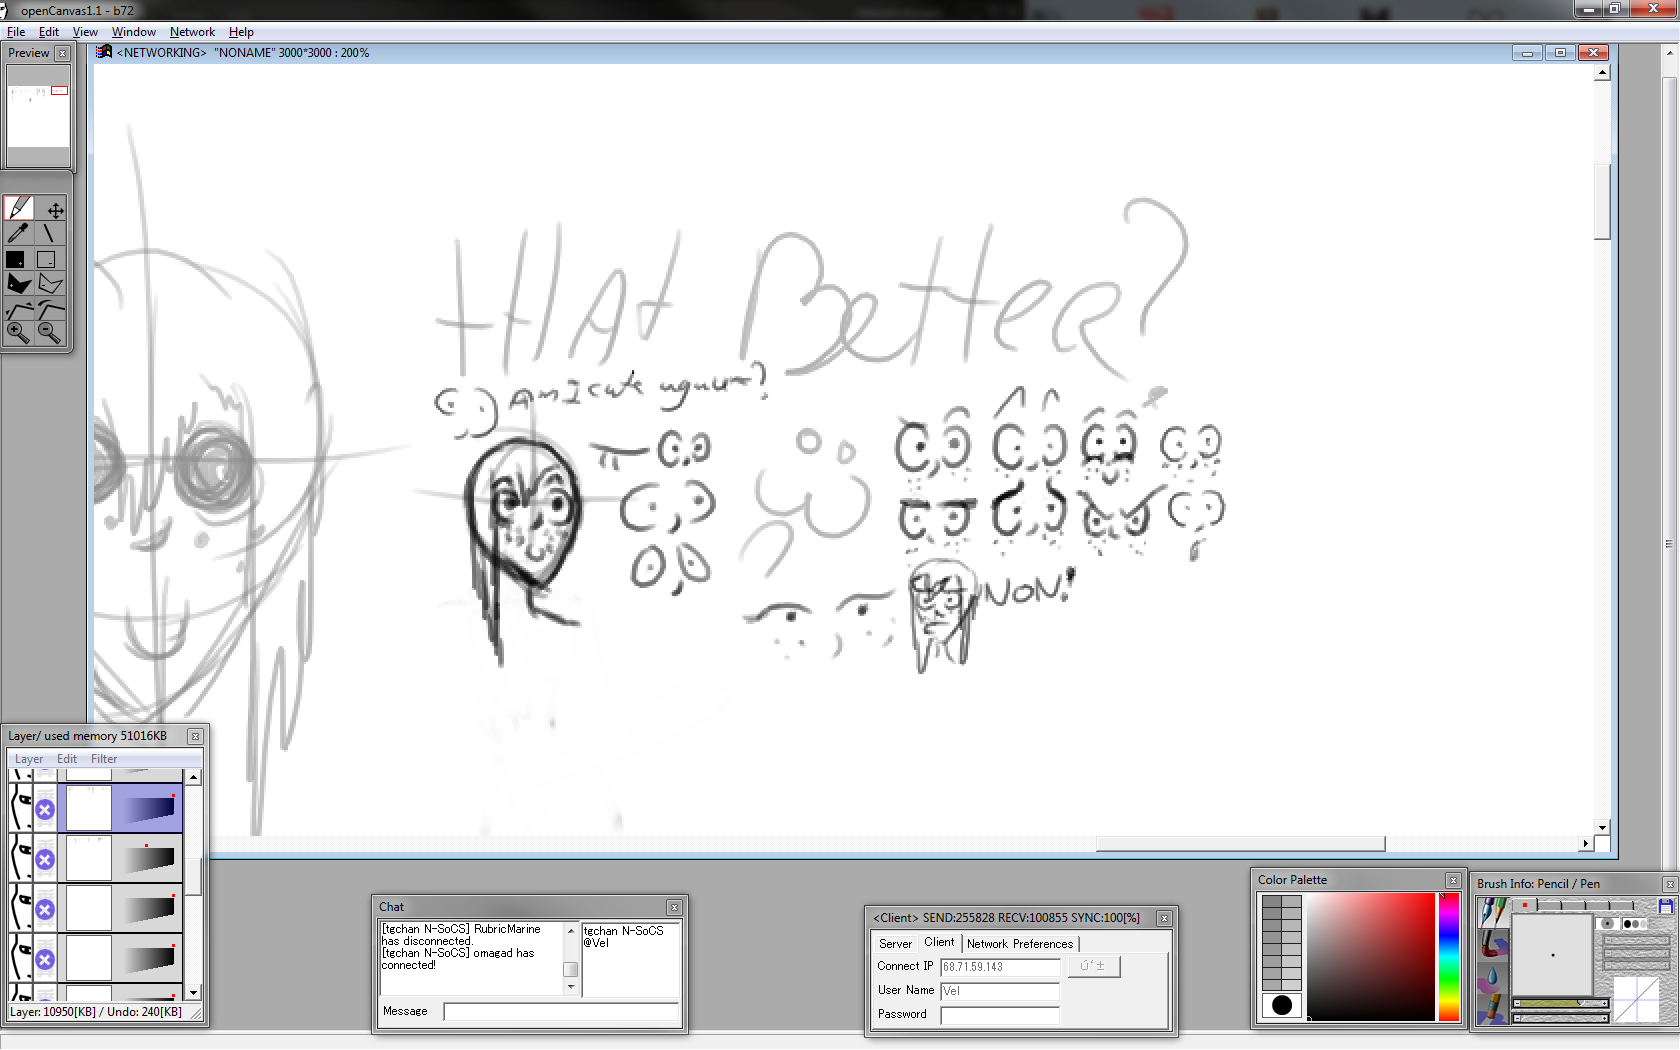Image resolution: width=1680 pixels, height=1050 pixels.
Task: Open the Layer menu in Layer panel
Action: [x=29, y=759]
